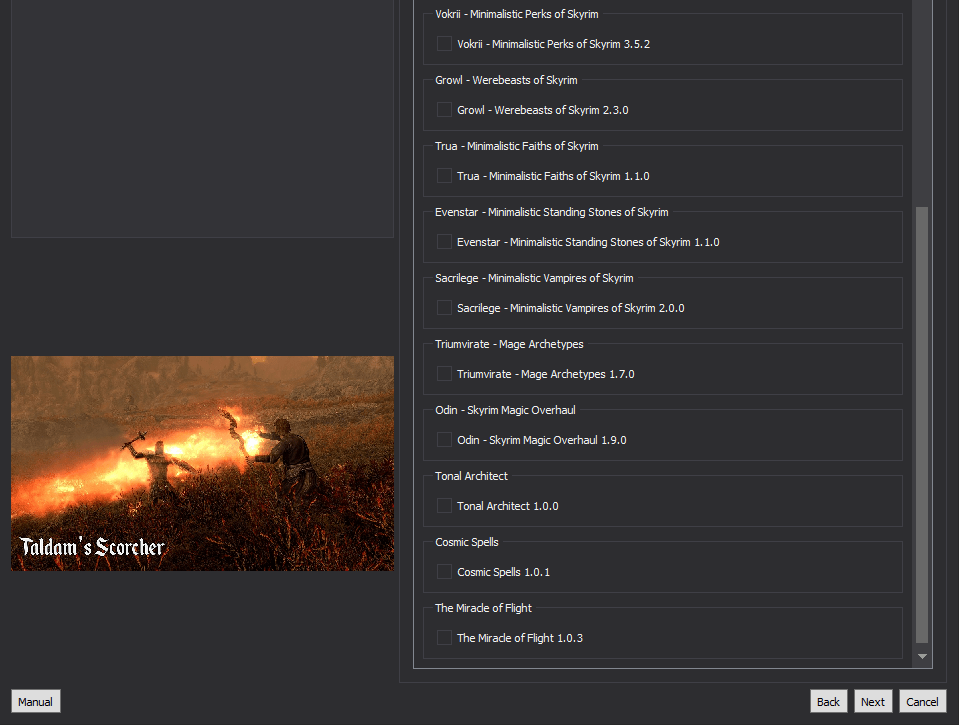Click the 'Cosmic Spells' group title
Image resolution: width=959 pixels, height=725 pixels.
click(x=467, y=542)
